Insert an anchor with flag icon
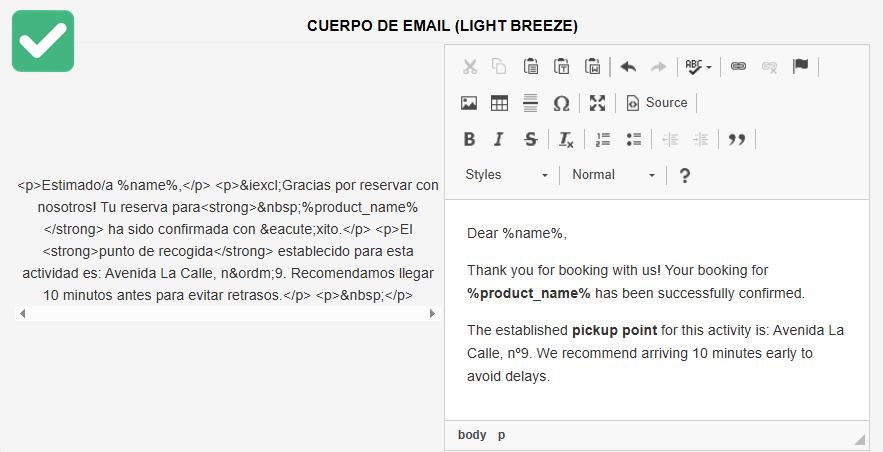This screenshot has width=883, height=452. pos(800,66)
